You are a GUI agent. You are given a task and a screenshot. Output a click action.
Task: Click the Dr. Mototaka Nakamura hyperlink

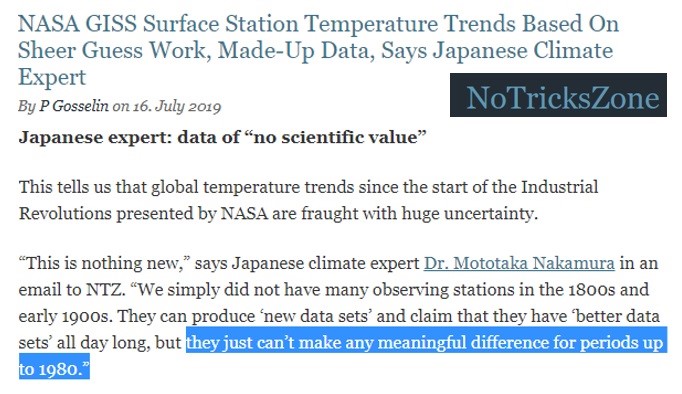click(519, 263)
